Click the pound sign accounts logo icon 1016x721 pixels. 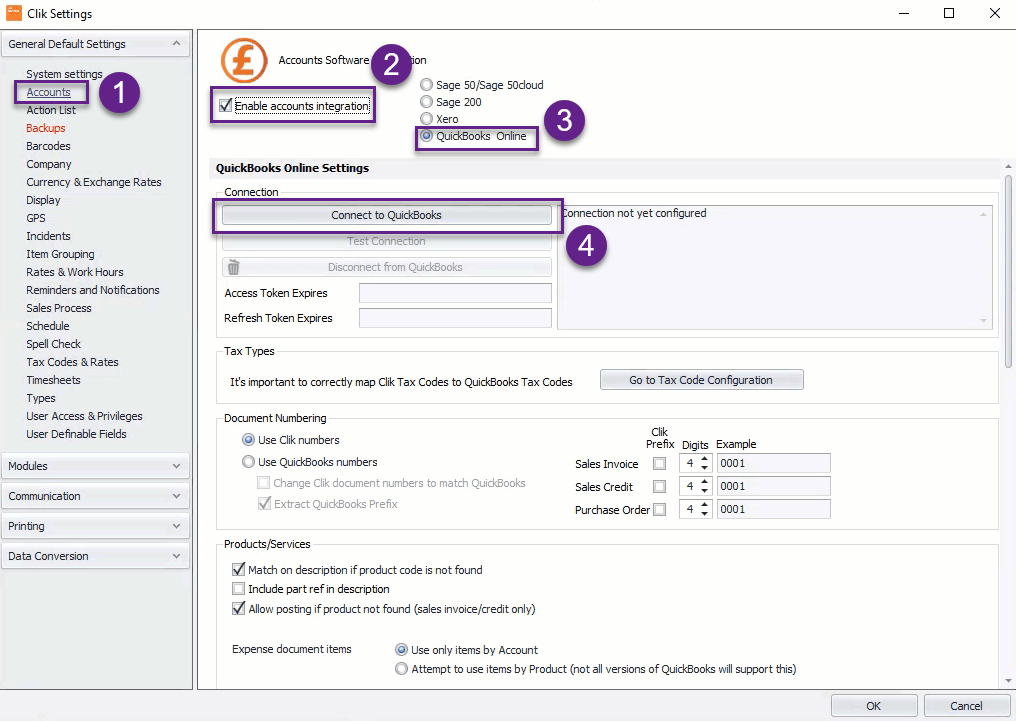(x=244, y=60)
